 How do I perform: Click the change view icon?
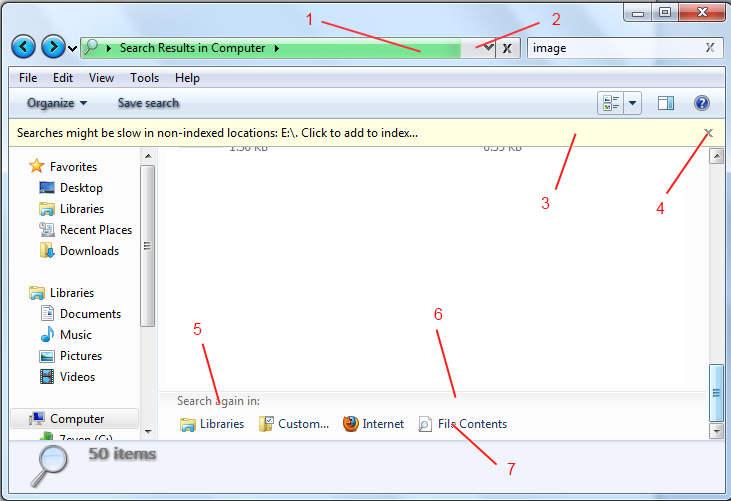610,103
